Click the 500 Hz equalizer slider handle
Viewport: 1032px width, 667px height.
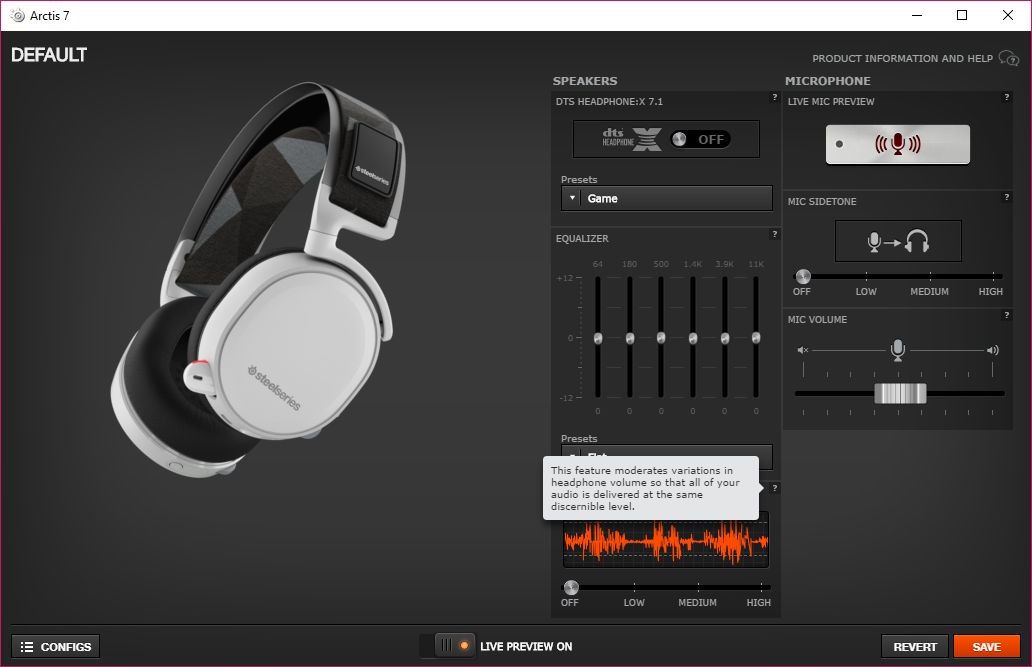point(661,338)
